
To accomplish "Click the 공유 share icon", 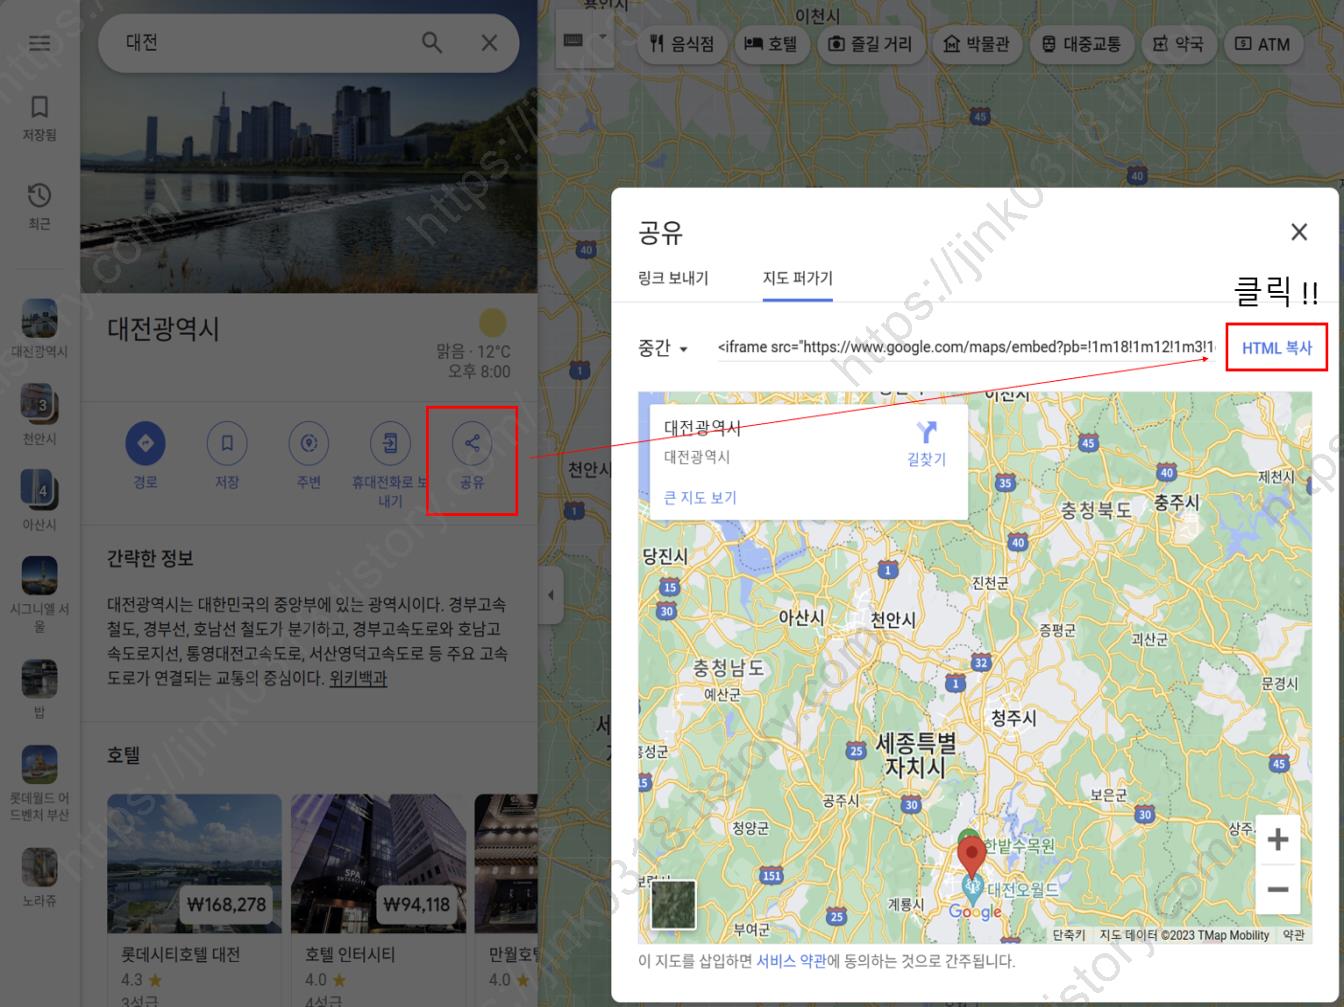I will click(x=472, y=443).
